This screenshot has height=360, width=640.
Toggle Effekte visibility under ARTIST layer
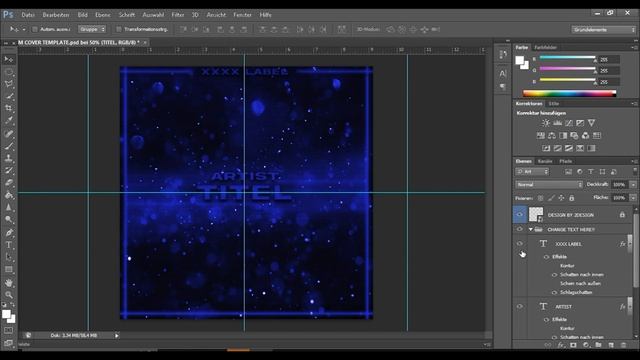pos(547,320)
